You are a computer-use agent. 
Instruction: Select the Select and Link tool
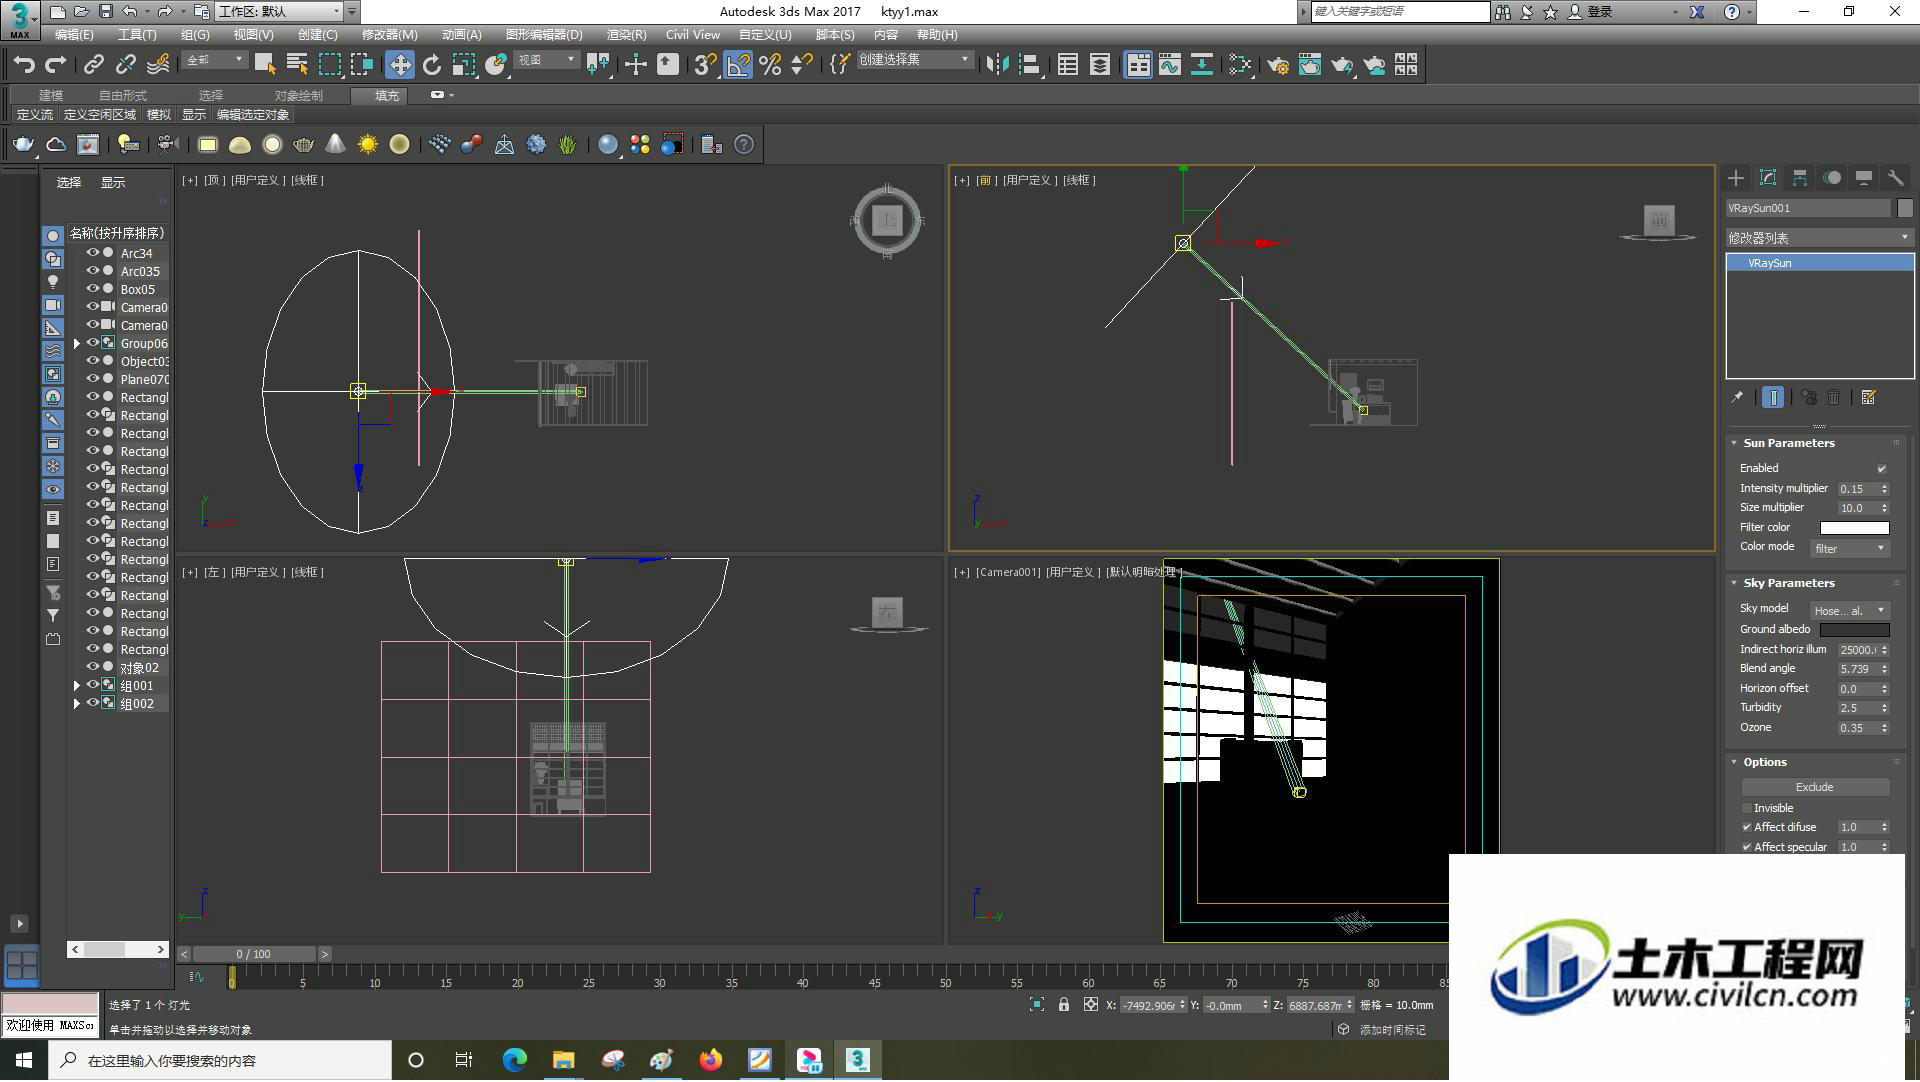coord(93,65)
